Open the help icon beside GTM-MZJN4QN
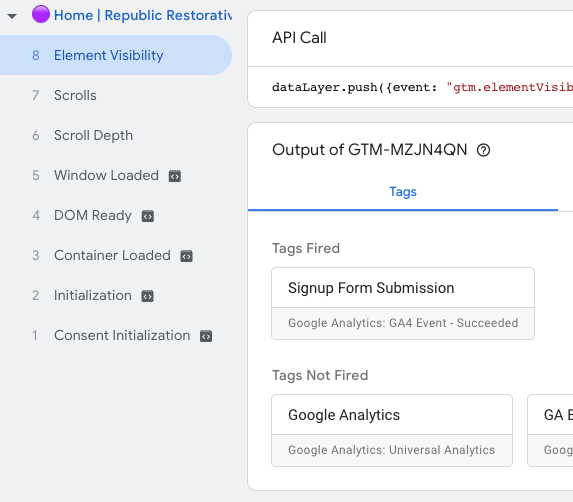Viewport: 573px width, 502px height. click(483, 150)
